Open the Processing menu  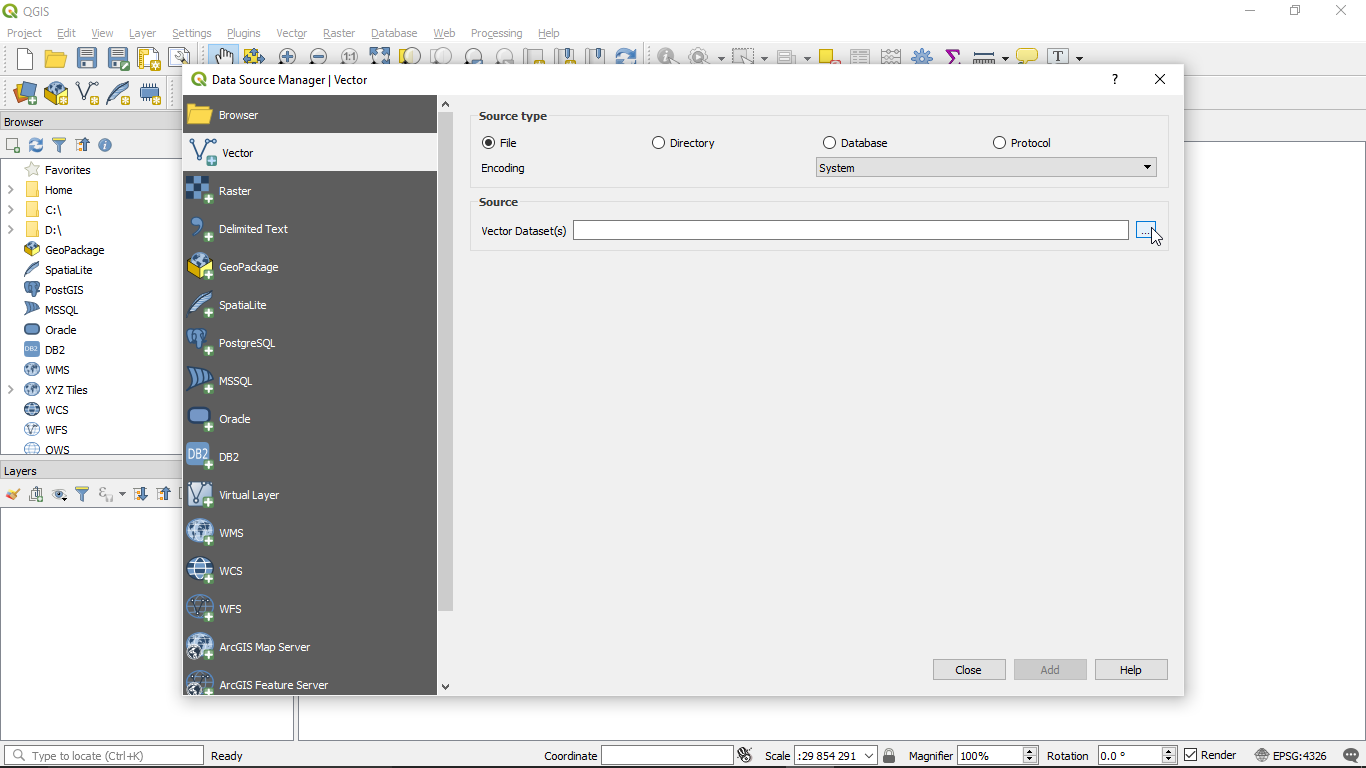496,33
